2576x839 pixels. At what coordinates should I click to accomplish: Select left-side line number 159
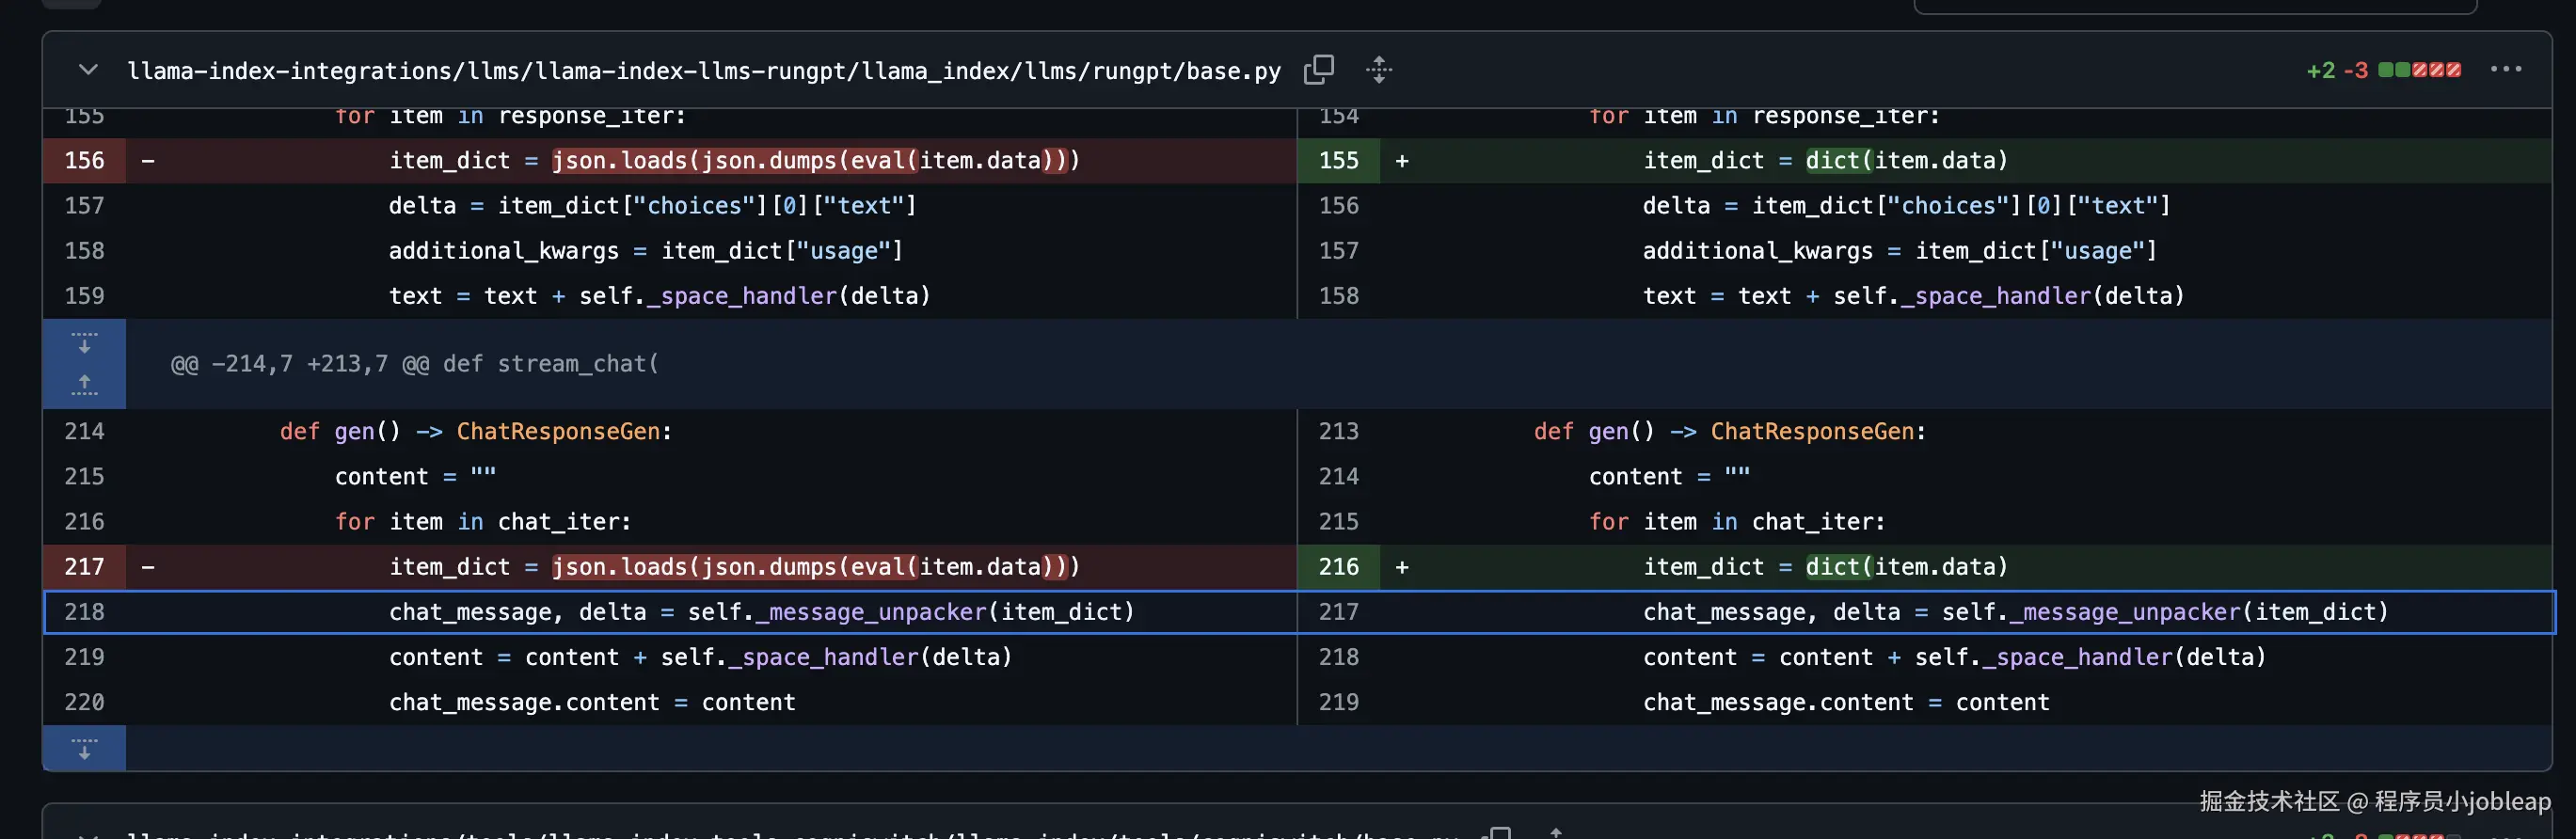coord(84,296)
